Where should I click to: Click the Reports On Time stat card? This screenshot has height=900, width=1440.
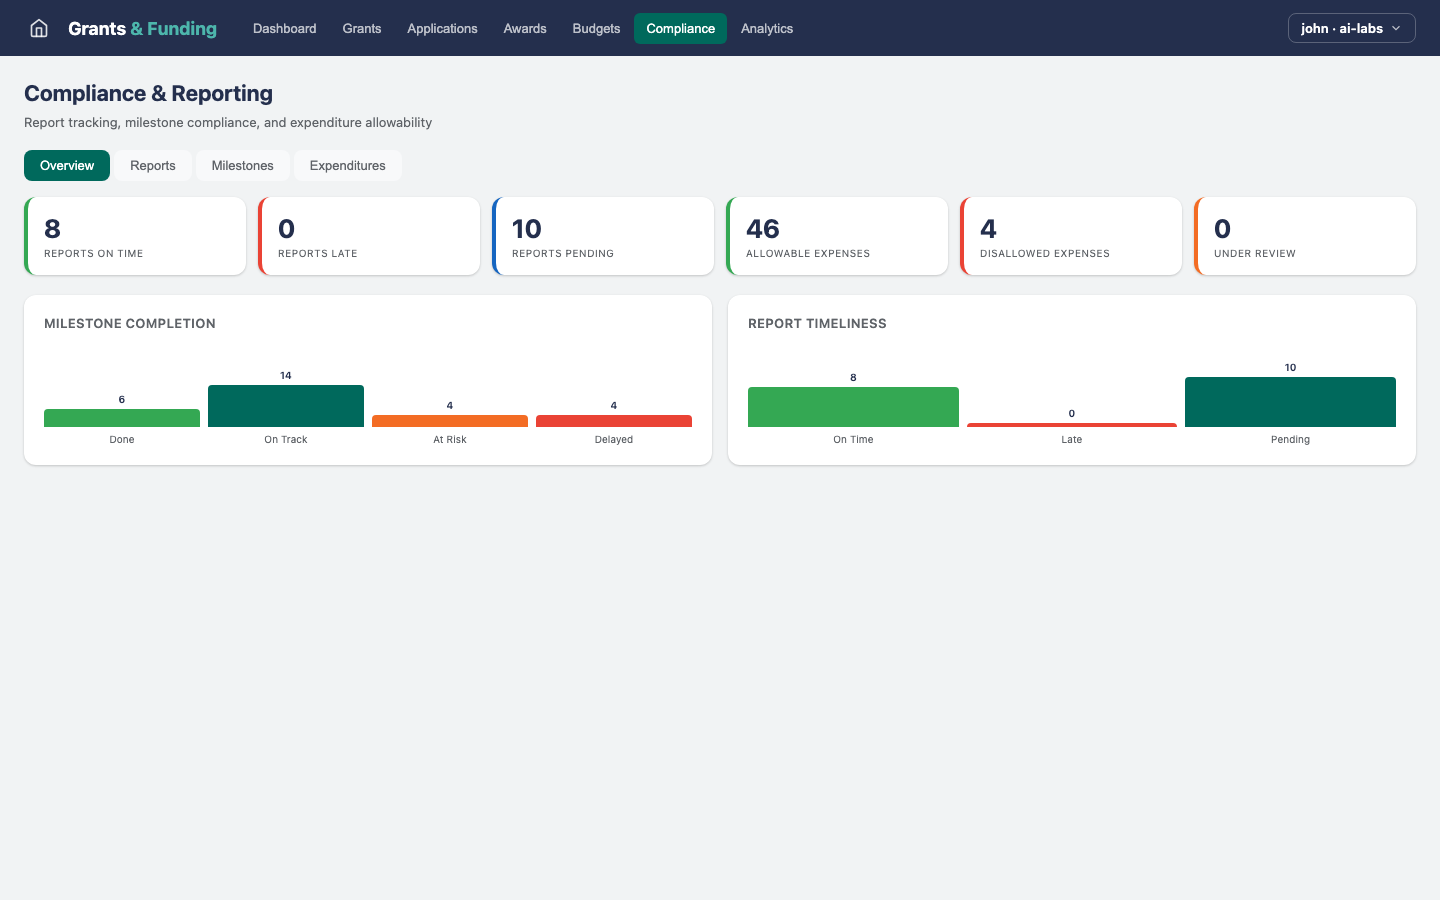pyautogui.click(x=134, y=235)
